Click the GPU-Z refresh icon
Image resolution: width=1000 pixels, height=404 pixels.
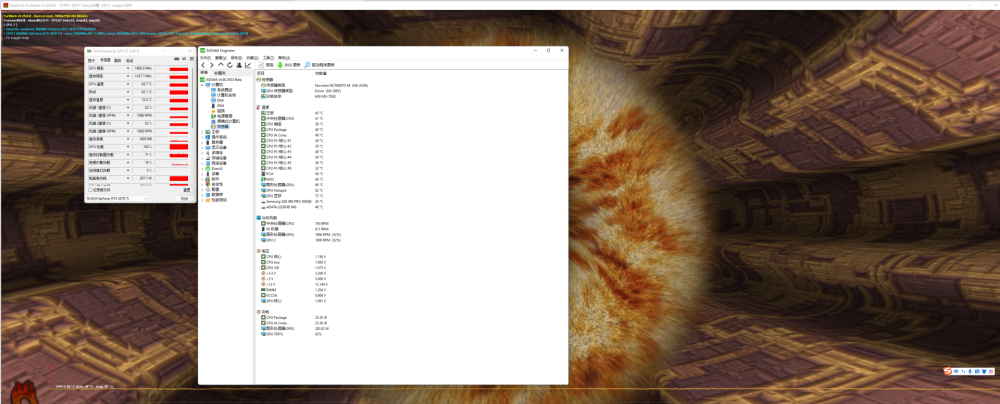[184, 59]
